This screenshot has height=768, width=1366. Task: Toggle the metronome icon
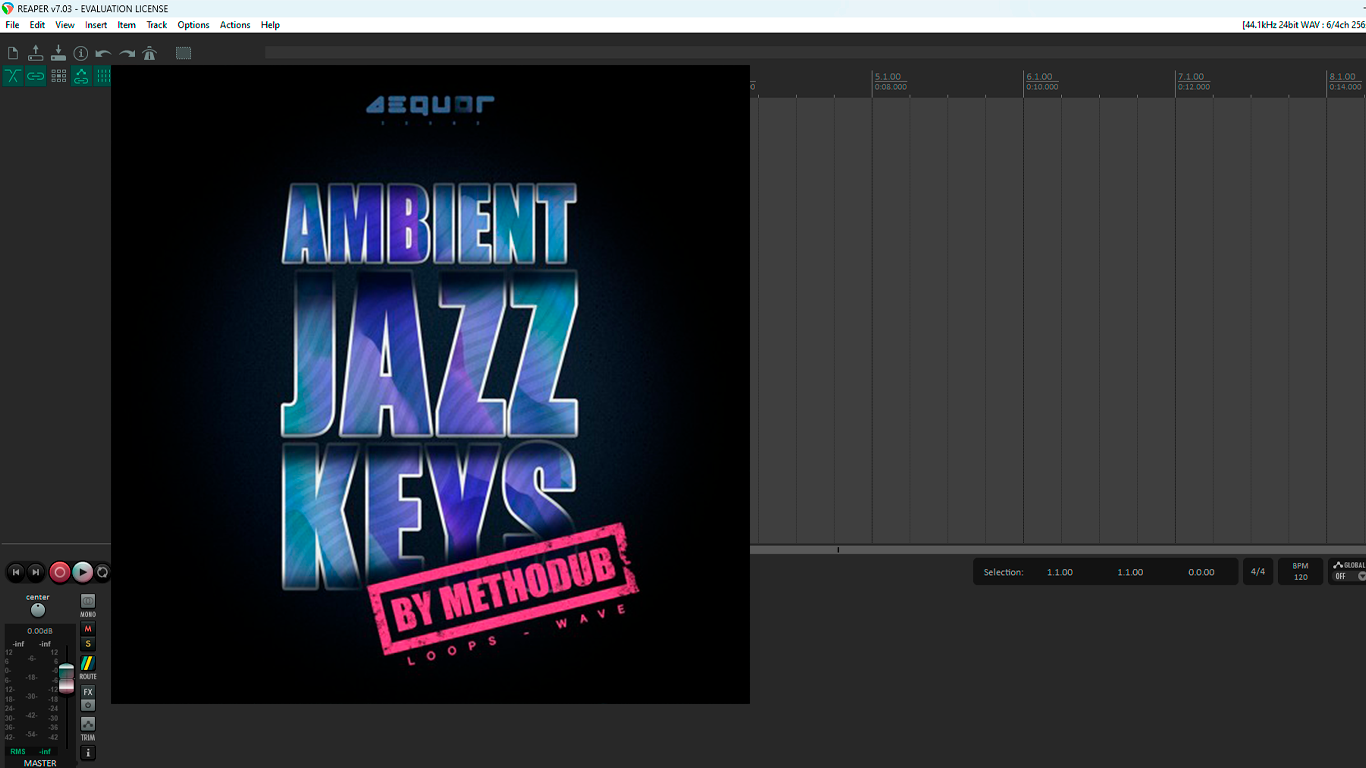pyautogui.click(x=149, y=53)
